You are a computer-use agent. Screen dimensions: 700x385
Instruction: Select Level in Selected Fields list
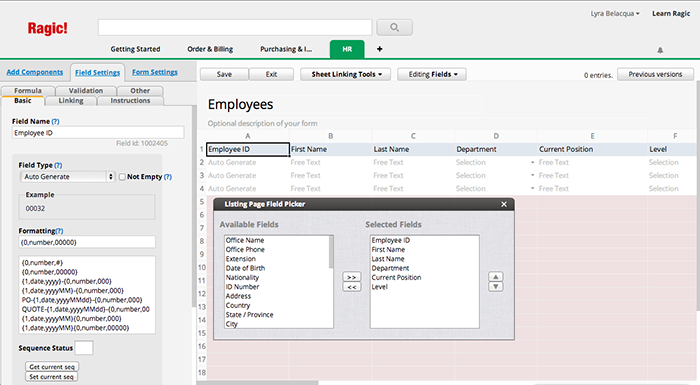pos(379,287)
